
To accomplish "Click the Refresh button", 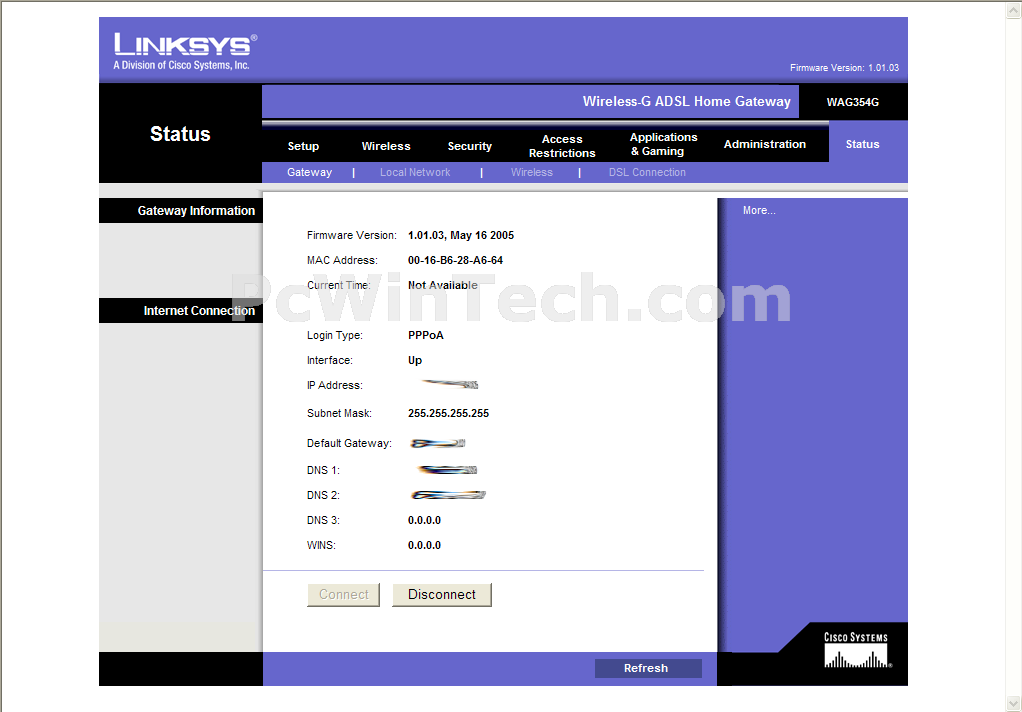I will point(648,668).
